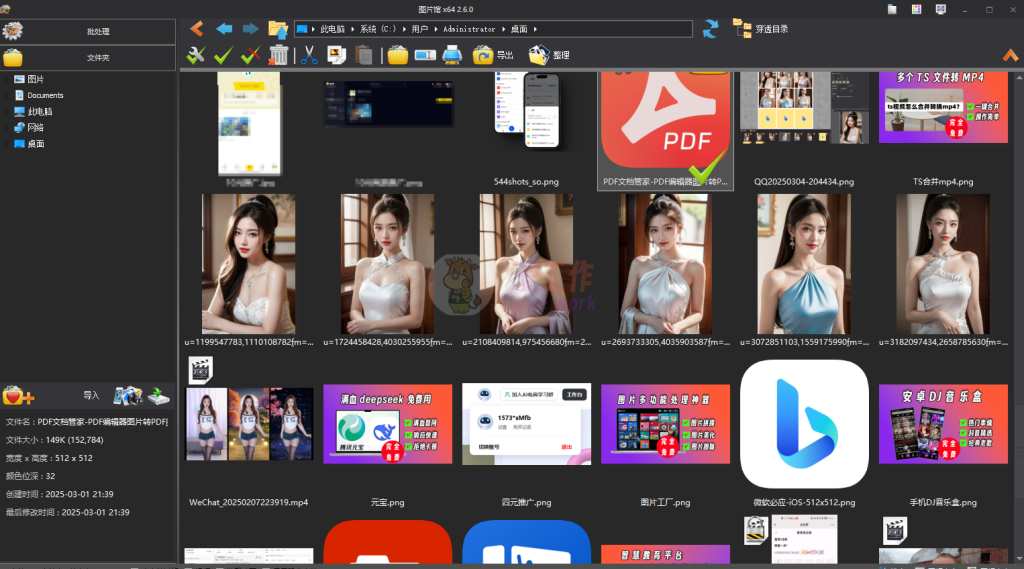Open the 批处理 panel tab

(x=98, y=32)
